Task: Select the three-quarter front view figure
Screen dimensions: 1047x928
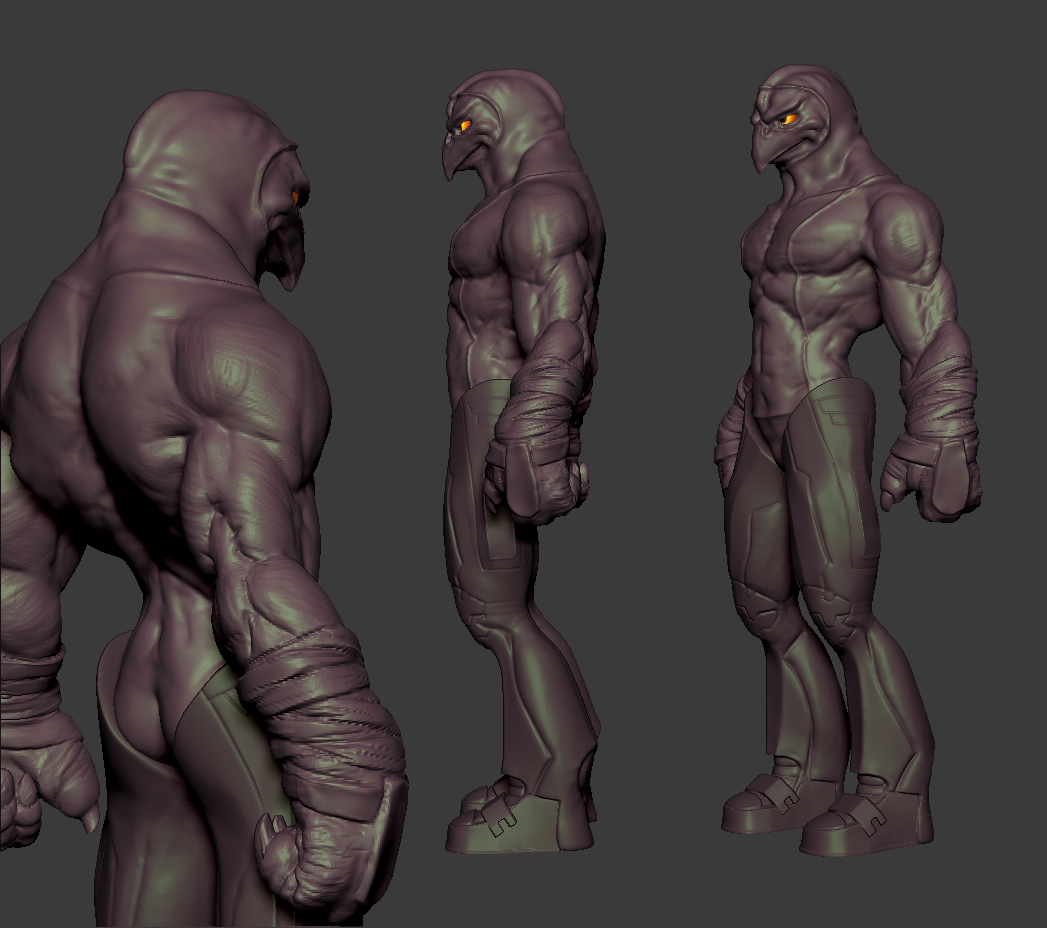Action: (851, 461)
